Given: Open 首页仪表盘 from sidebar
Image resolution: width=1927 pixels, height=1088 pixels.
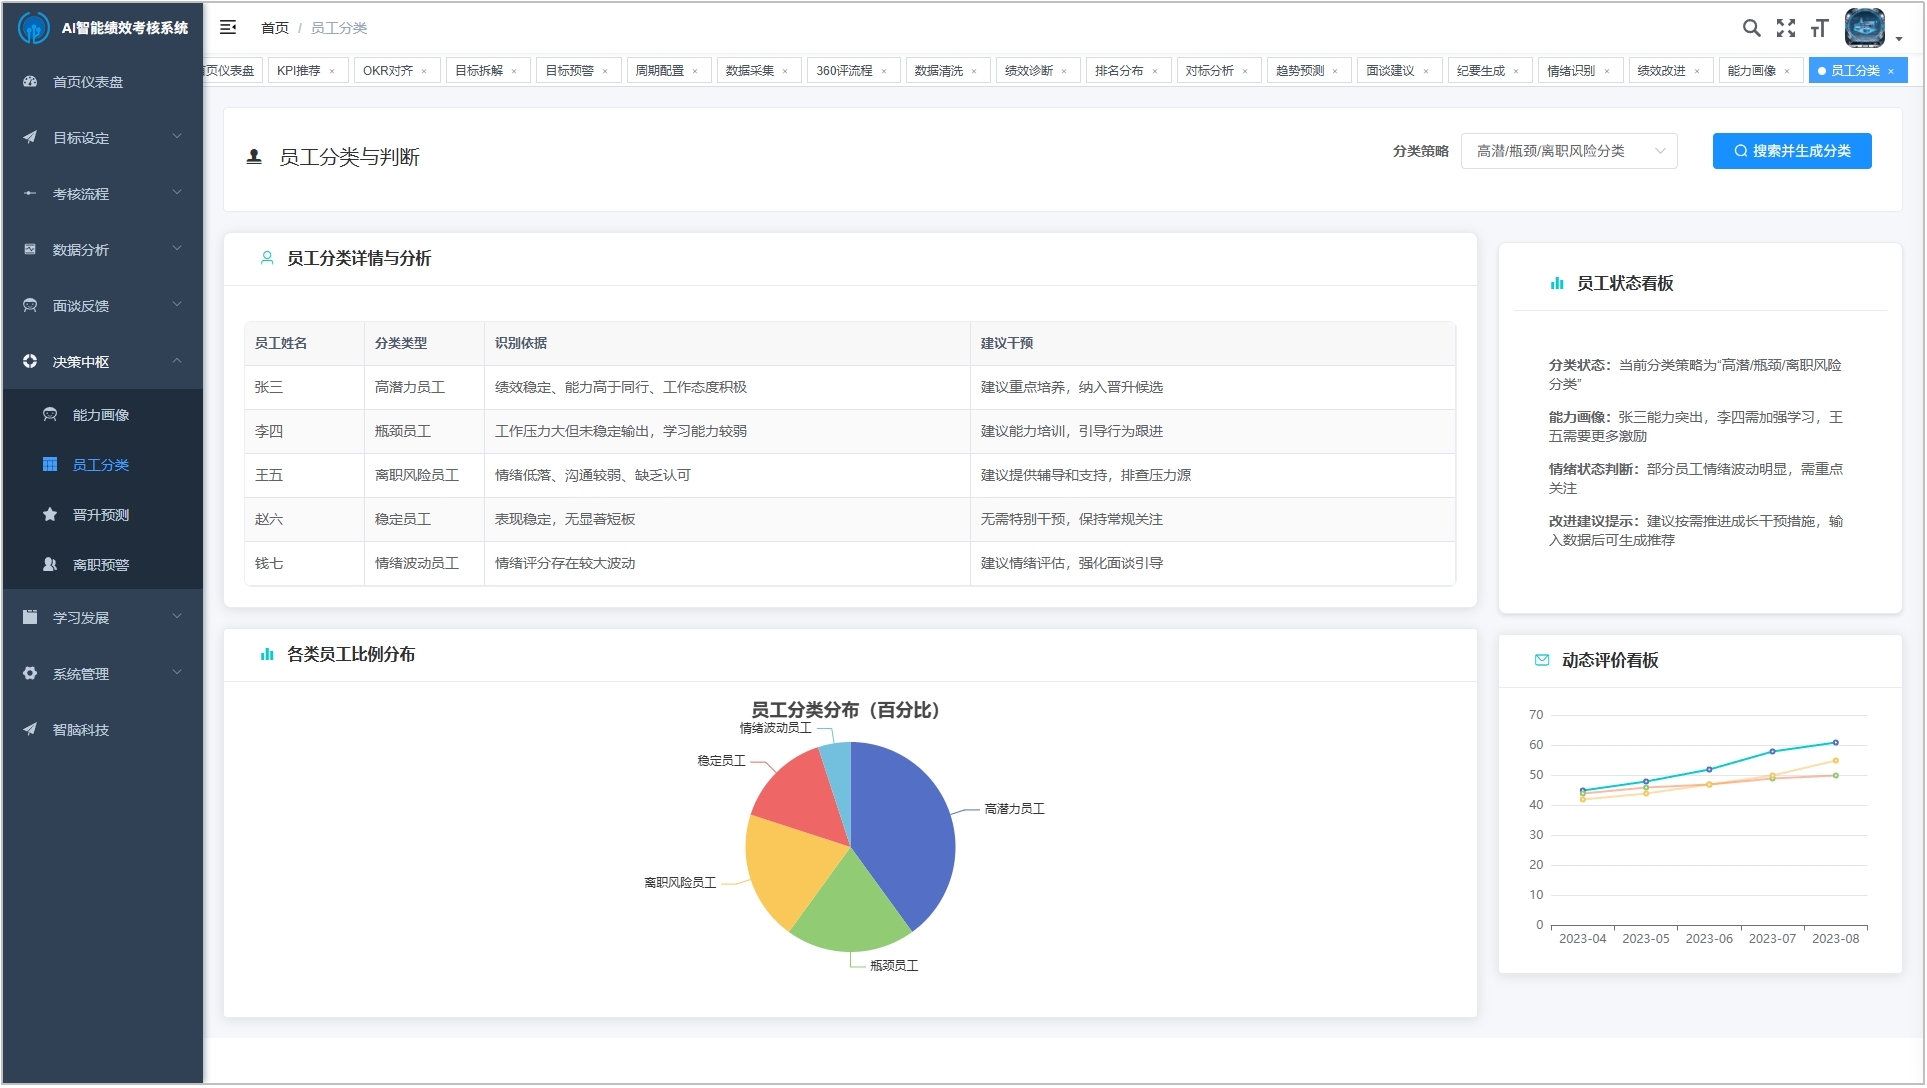Looking at the screenshot, I should tap(88, 82).
